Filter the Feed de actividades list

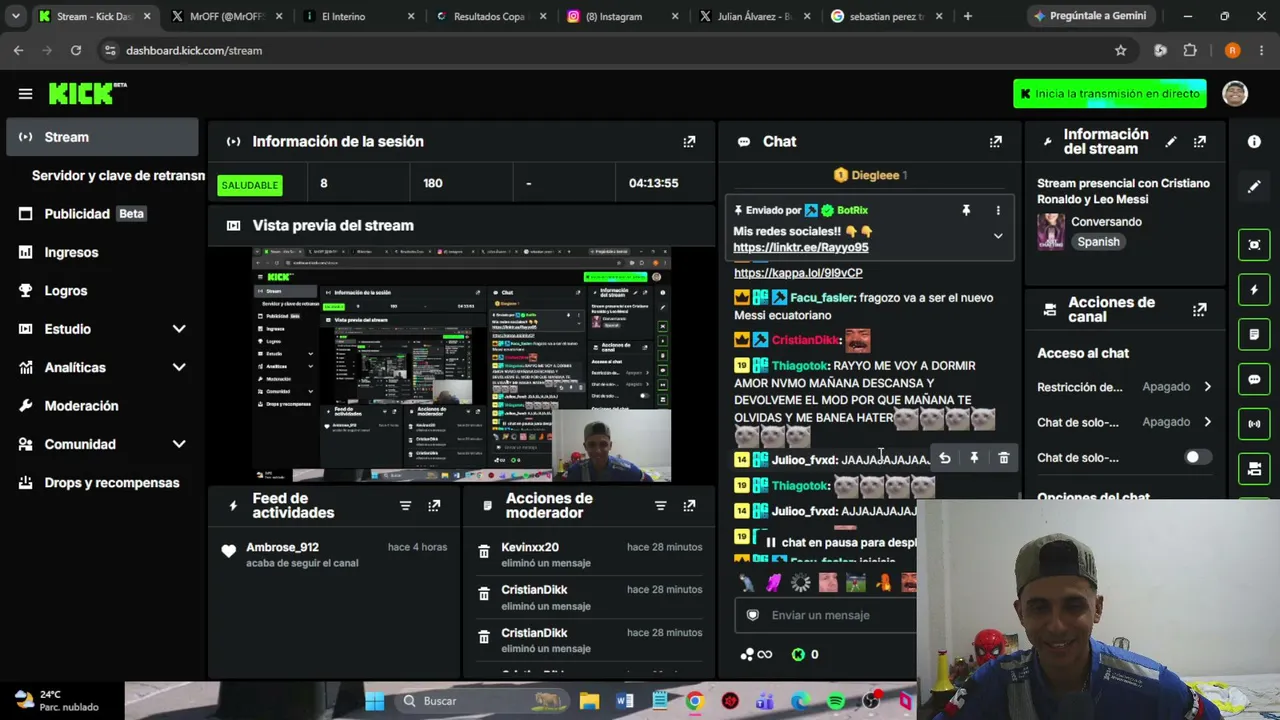pos(405,506)
